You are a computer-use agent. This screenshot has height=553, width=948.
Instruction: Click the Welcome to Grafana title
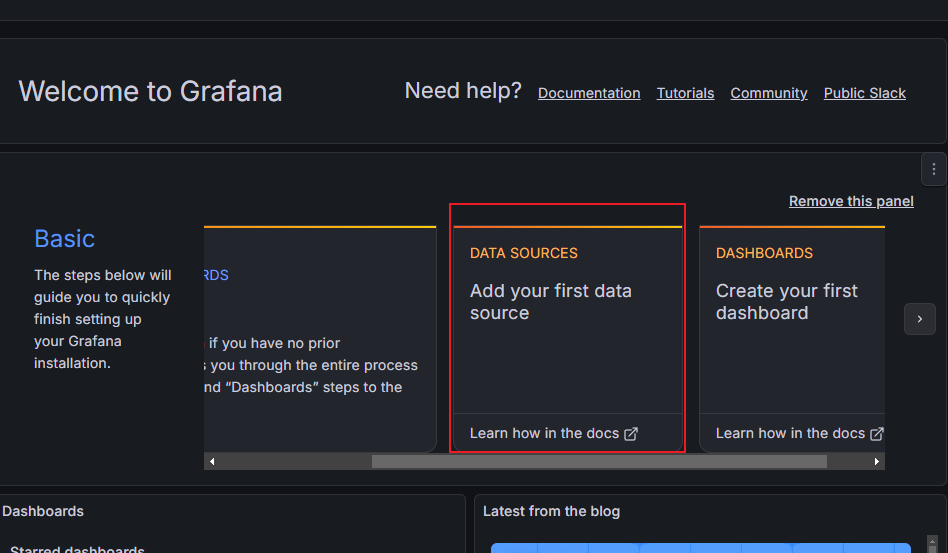tap(151, 91)
